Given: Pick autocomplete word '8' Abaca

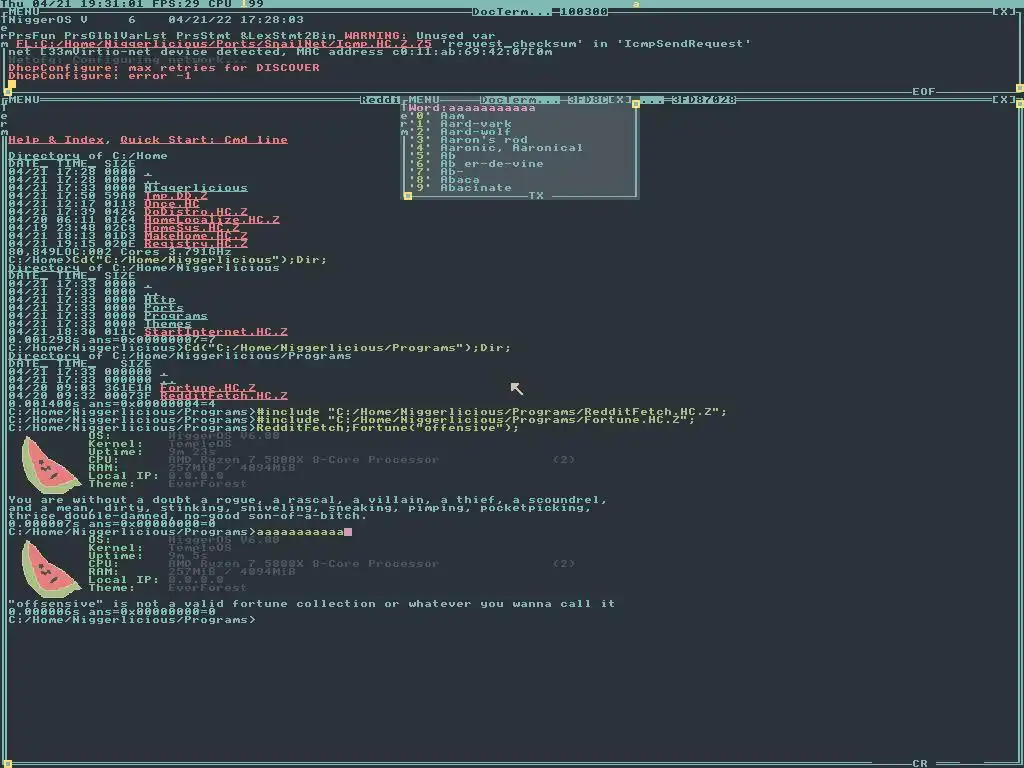Looking at the screenshot, I should (x=444, y=180).
